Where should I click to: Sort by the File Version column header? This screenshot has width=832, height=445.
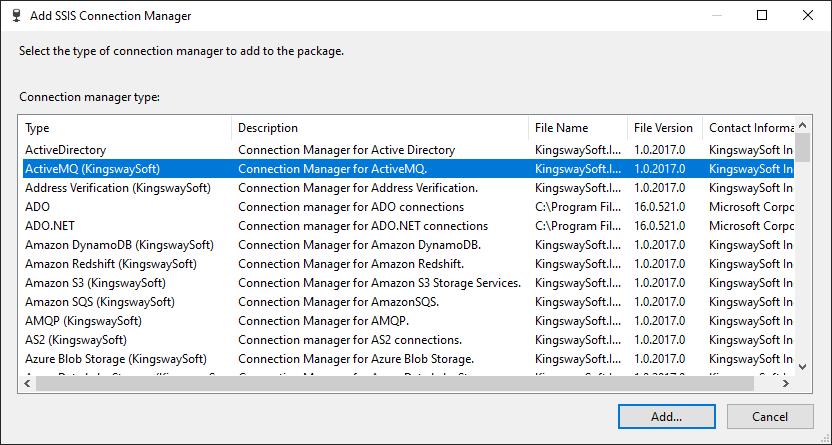tap(665, 128)
